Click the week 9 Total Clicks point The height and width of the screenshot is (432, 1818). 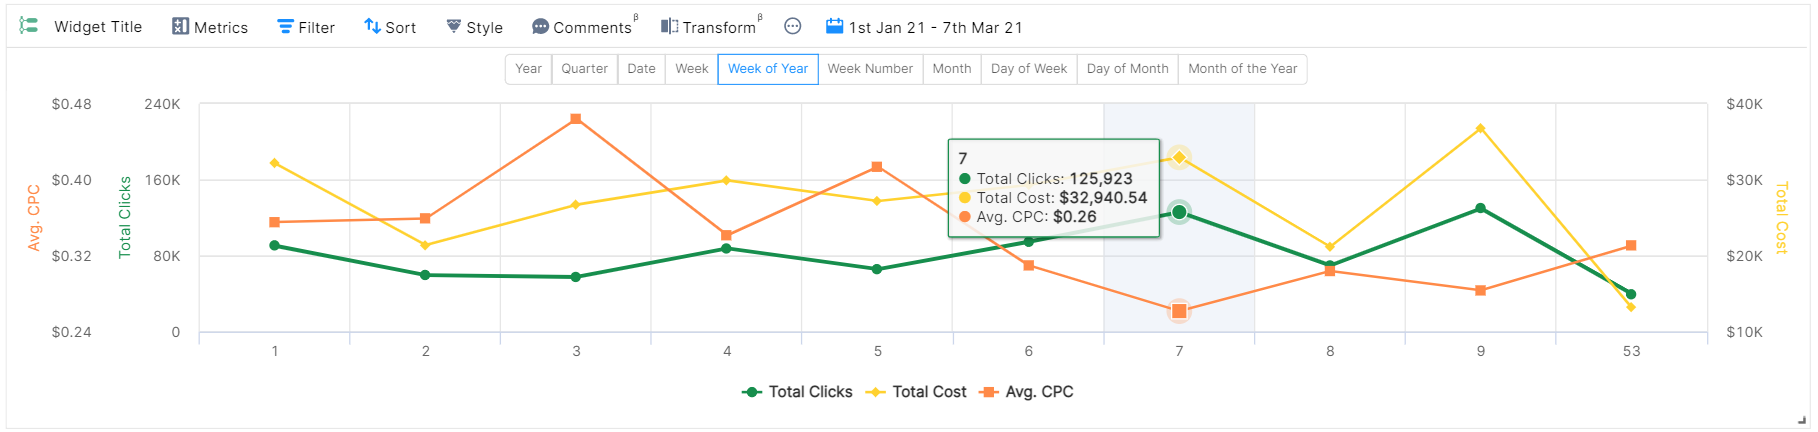click(x=1480, y=209)
